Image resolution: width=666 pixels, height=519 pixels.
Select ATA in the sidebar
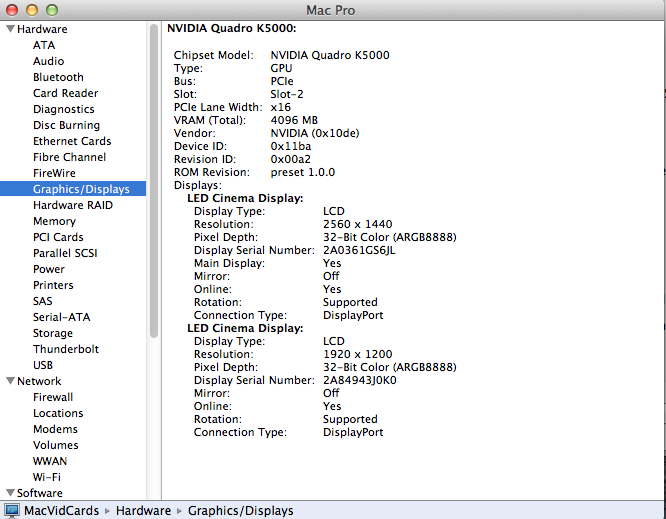[x=44, y=45]
